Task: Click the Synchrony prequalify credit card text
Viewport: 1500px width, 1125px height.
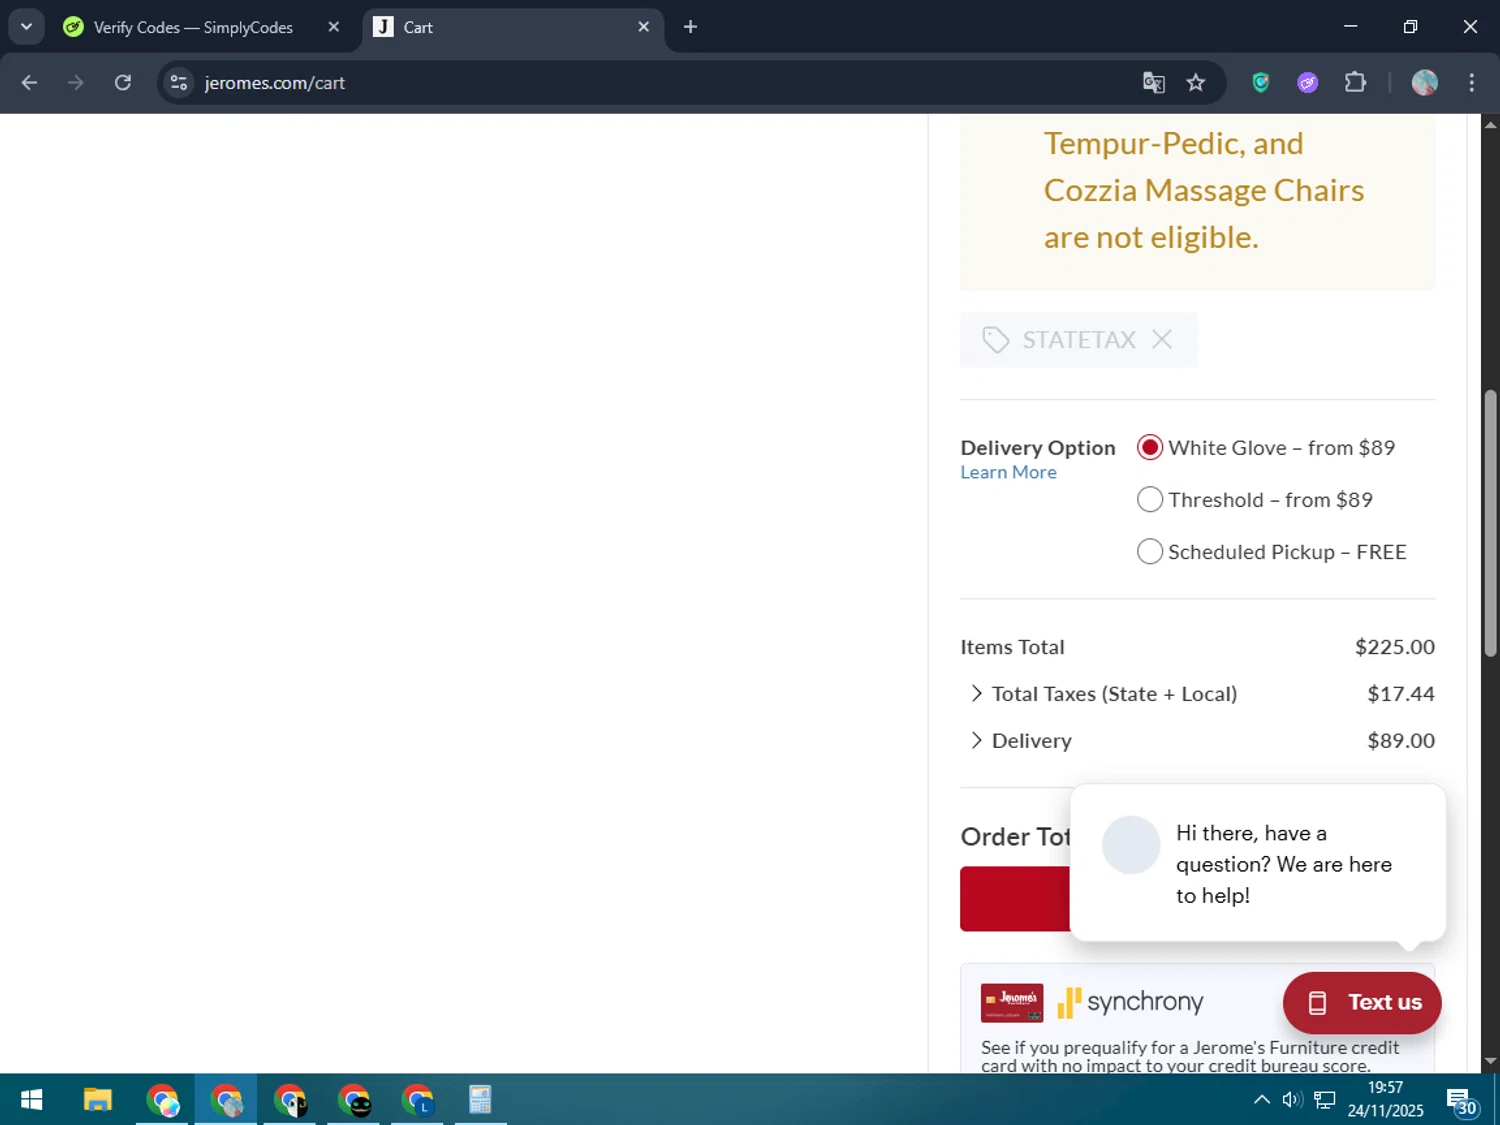Action: [x=1190, y=1056]
